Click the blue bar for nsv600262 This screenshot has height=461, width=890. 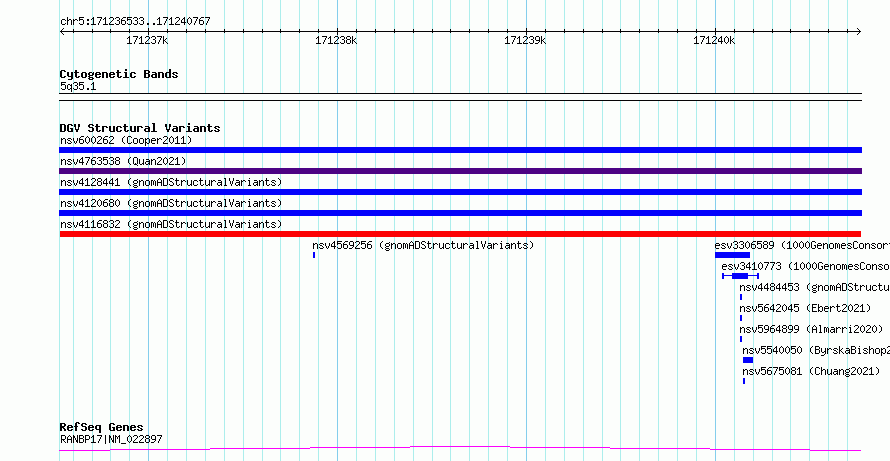[460, 150]
